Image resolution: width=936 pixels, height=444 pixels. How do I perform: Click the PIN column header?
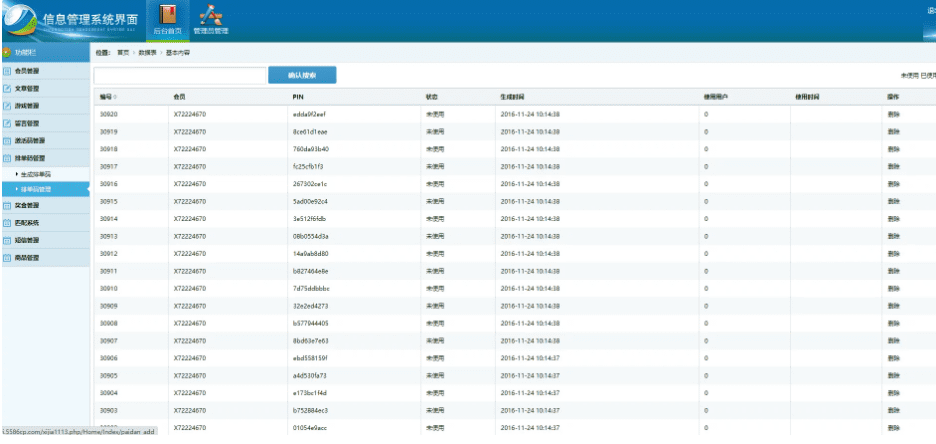click(297, 97)
